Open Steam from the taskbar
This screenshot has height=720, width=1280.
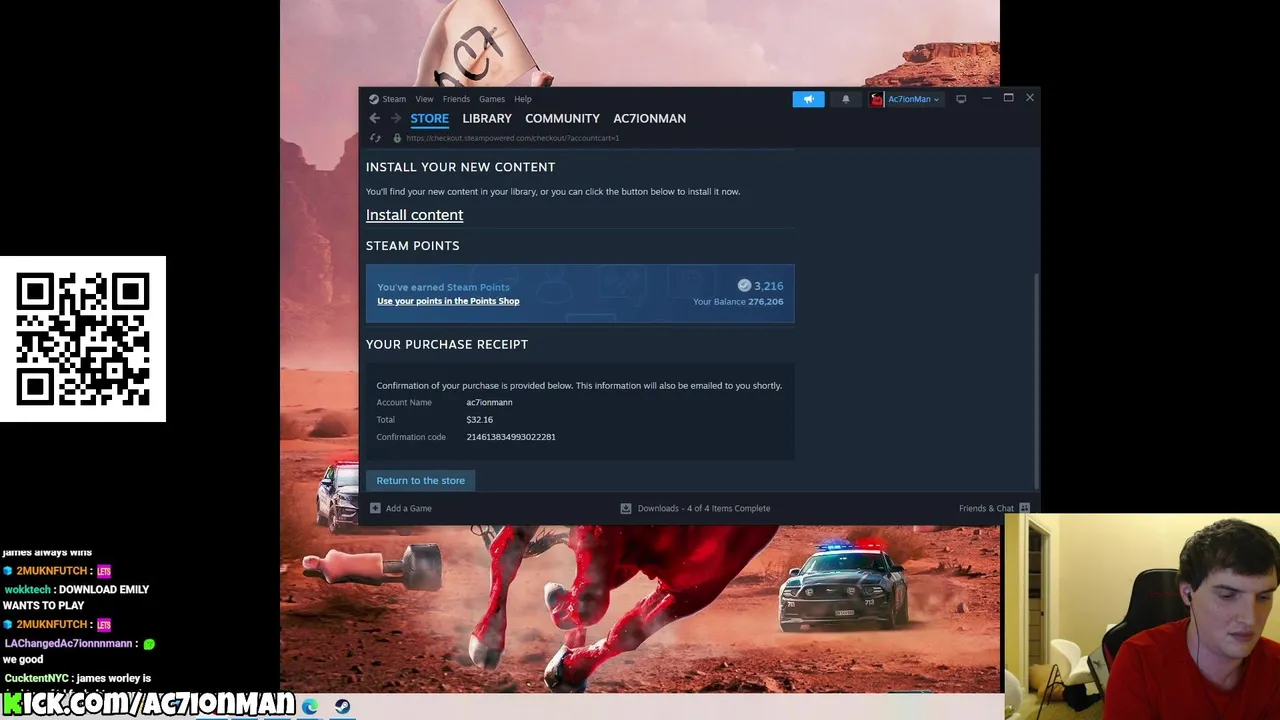[342, 707]
